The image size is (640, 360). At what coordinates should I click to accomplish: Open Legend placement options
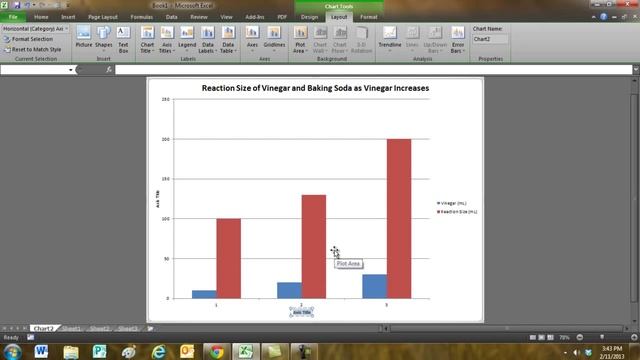(x=187, y=38)
